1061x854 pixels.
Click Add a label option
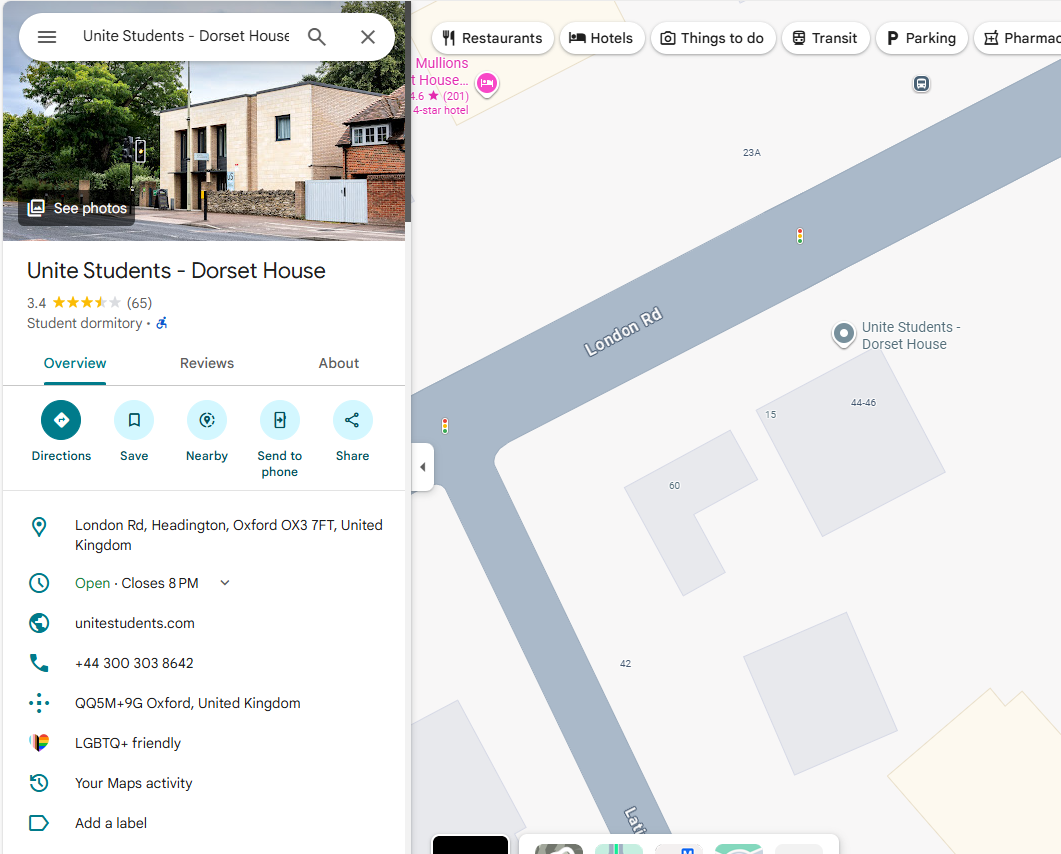[111, 823]
